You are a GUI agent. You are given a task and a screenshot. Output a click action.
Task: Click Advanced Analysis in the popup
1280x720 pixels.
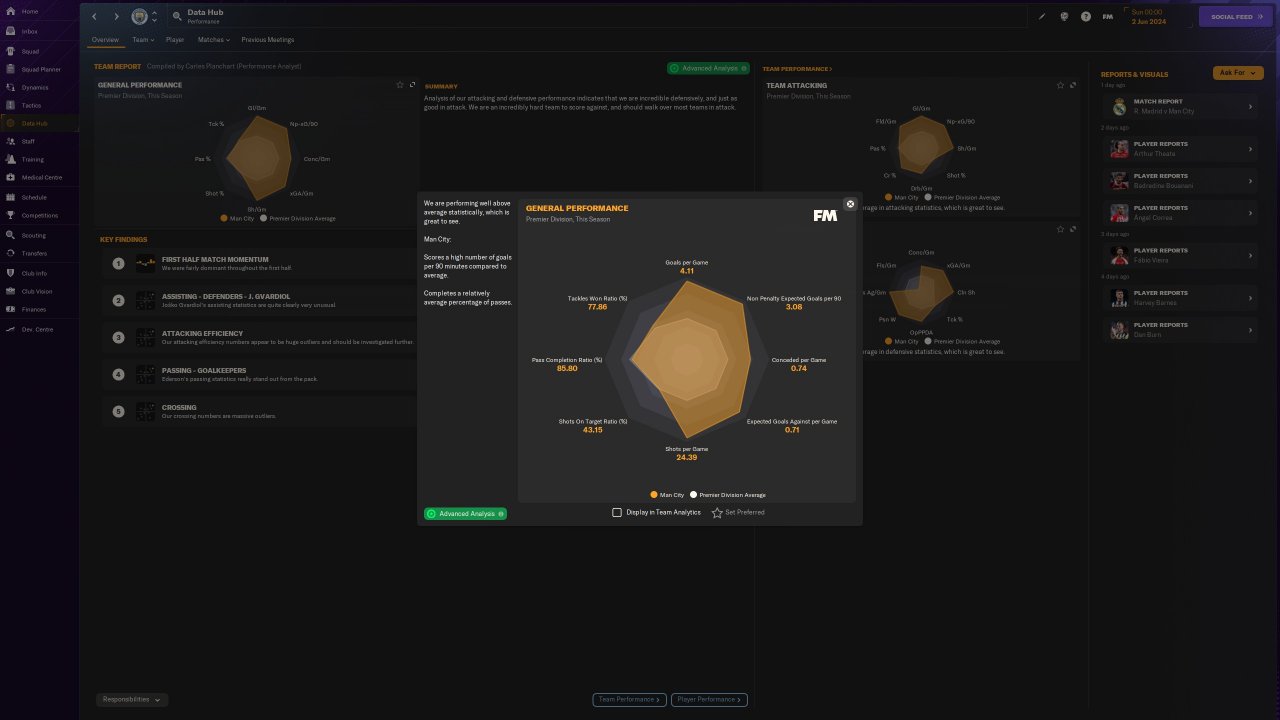coord(465,514)
